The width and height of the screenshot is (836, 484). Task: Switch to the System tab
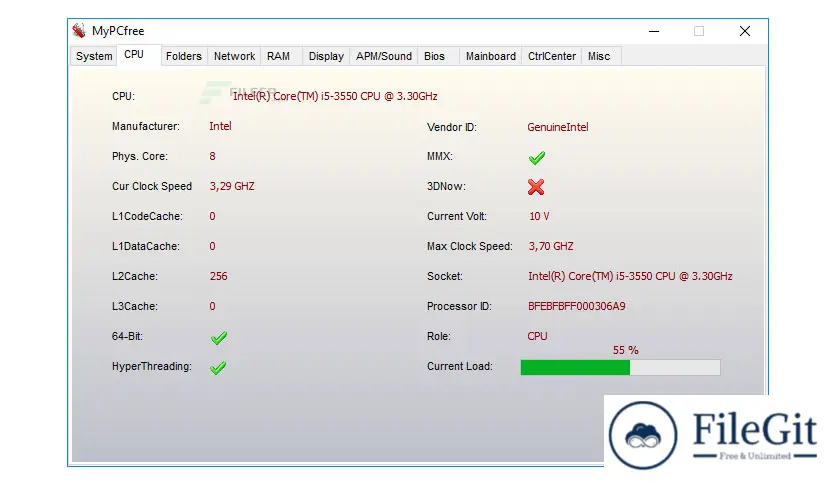click(94, 57)
